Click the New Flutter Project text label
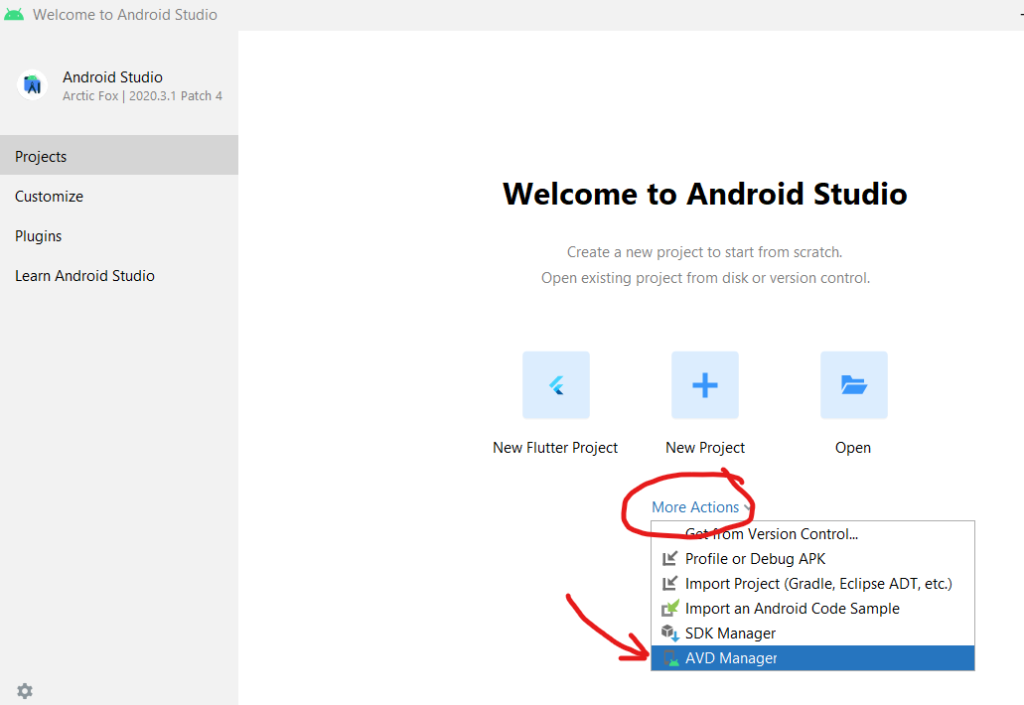The width and height of the screenshot is (1024, 705). coord(555,448)
